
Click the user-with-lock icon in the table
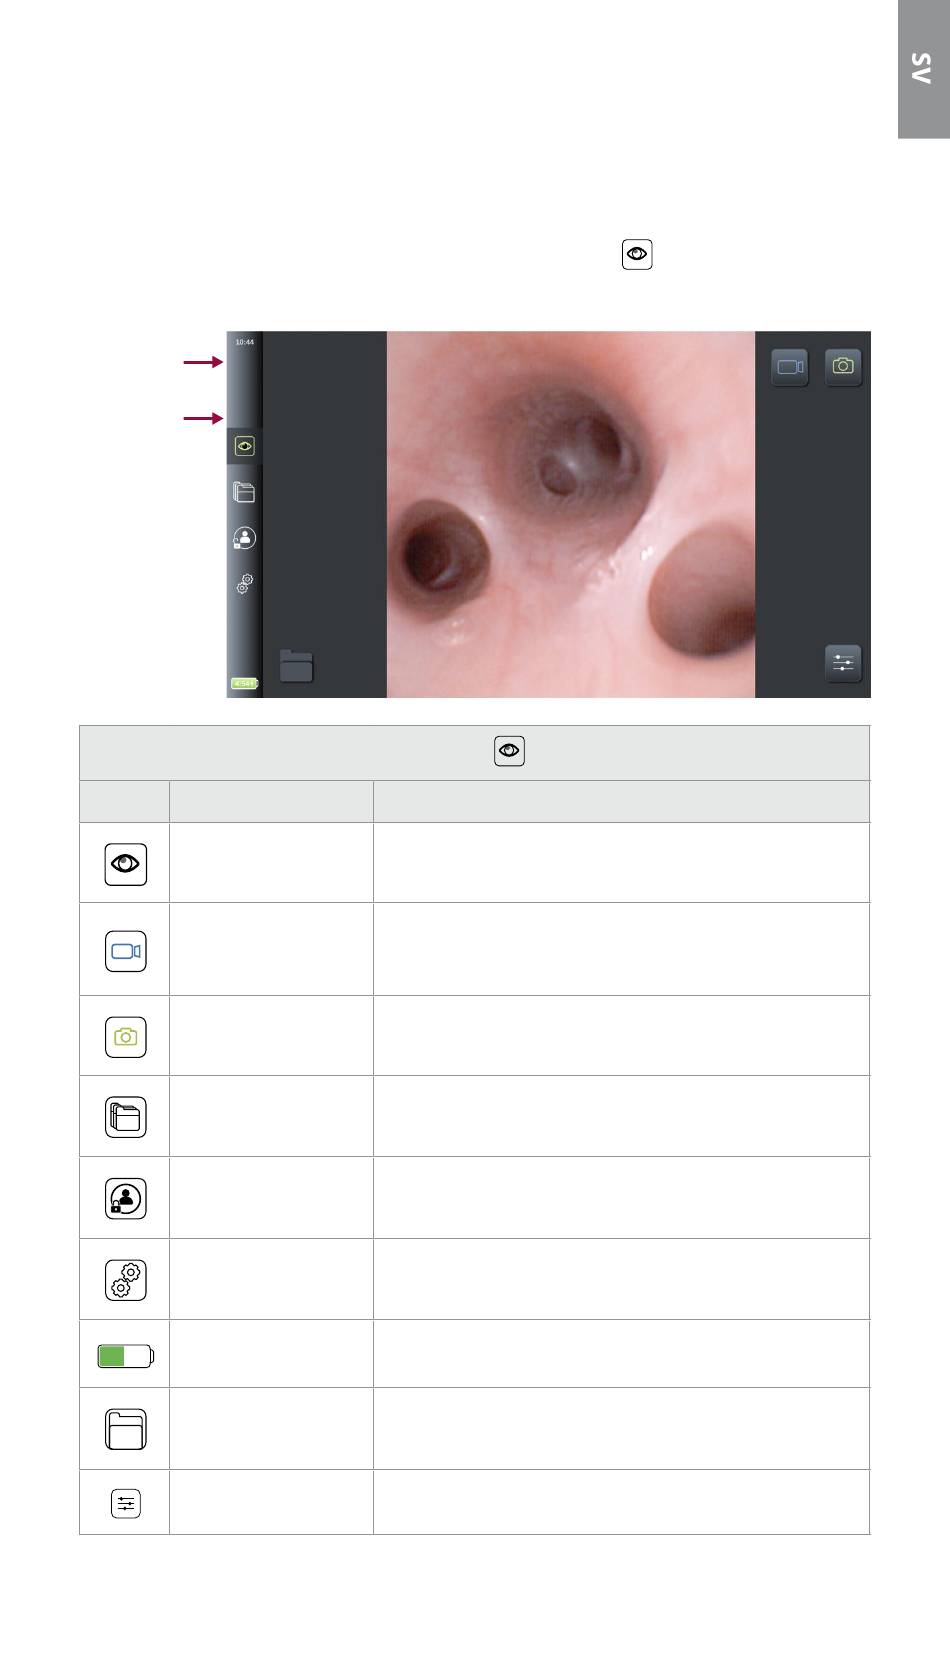click(x=126, y=1198)
